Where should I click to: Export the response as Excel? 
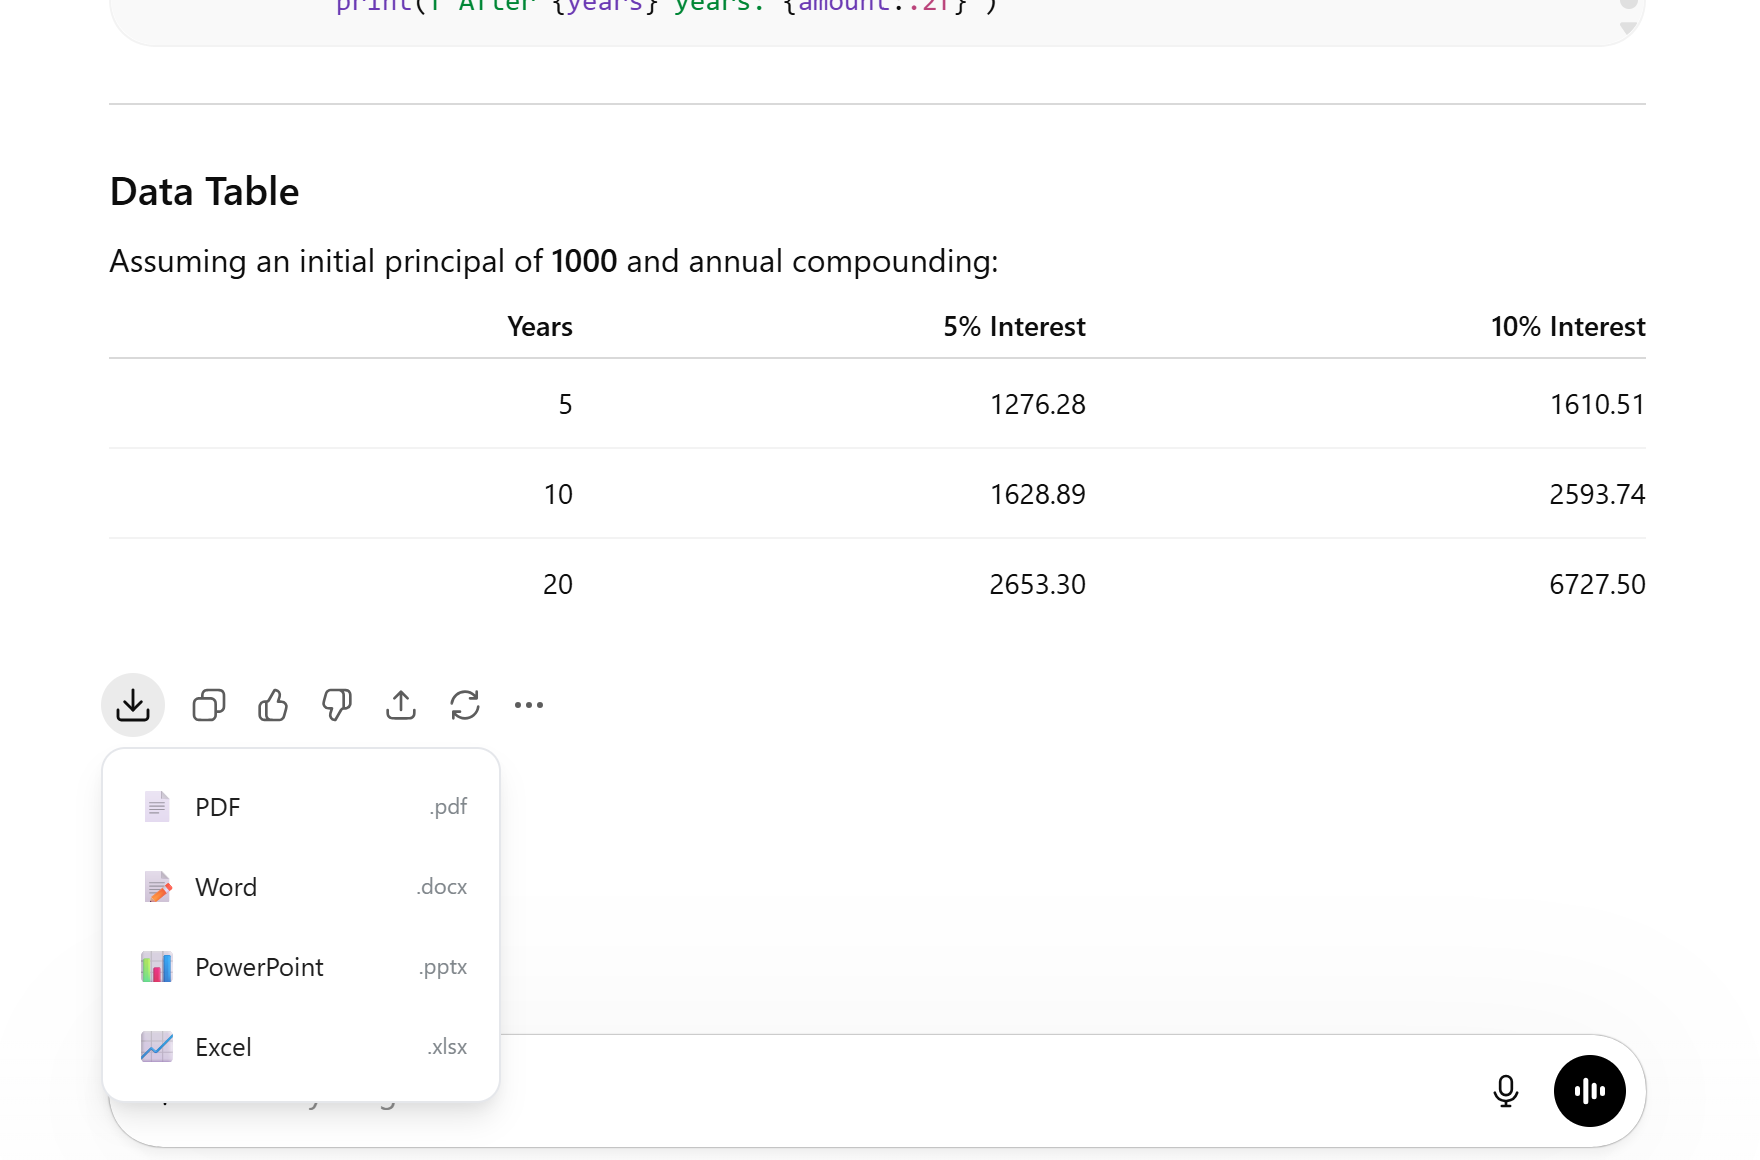pos(300,1047)
